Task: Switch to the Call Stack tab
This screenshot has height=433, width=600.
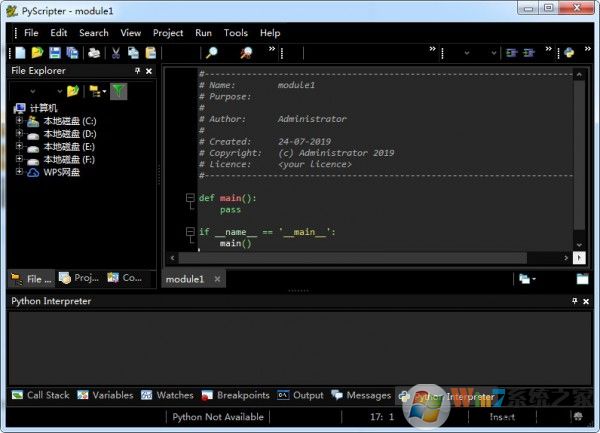Action: [40, 395]
